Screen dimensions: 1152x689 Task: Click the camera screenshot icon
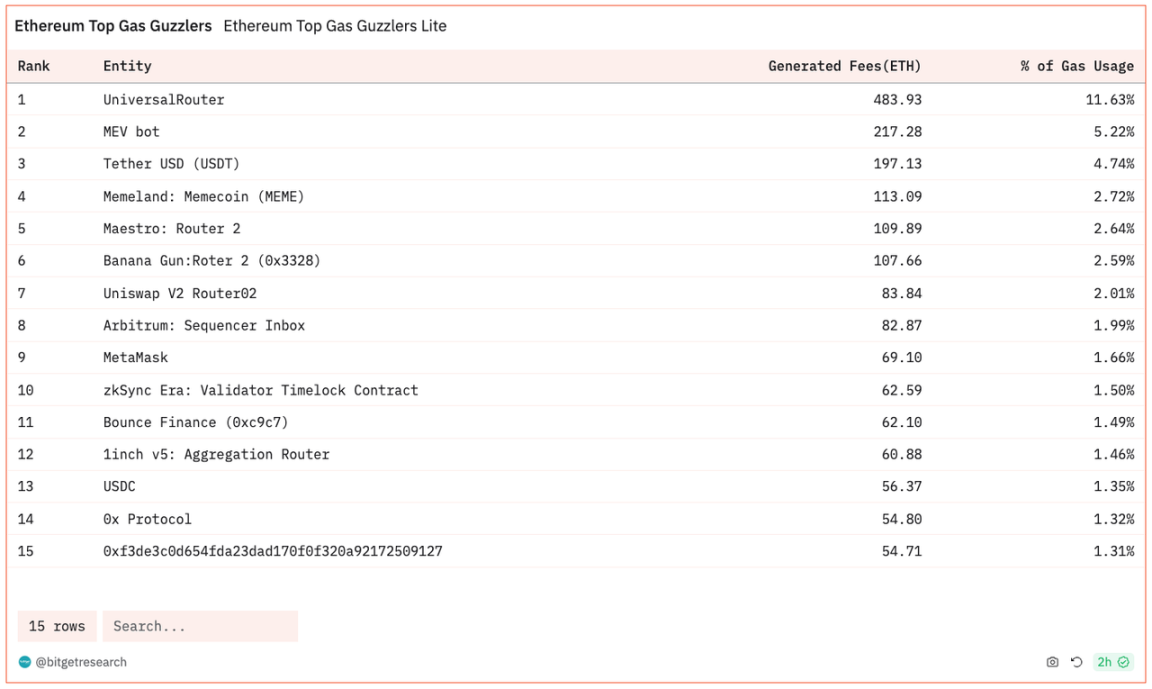[x=1052, y=662]
